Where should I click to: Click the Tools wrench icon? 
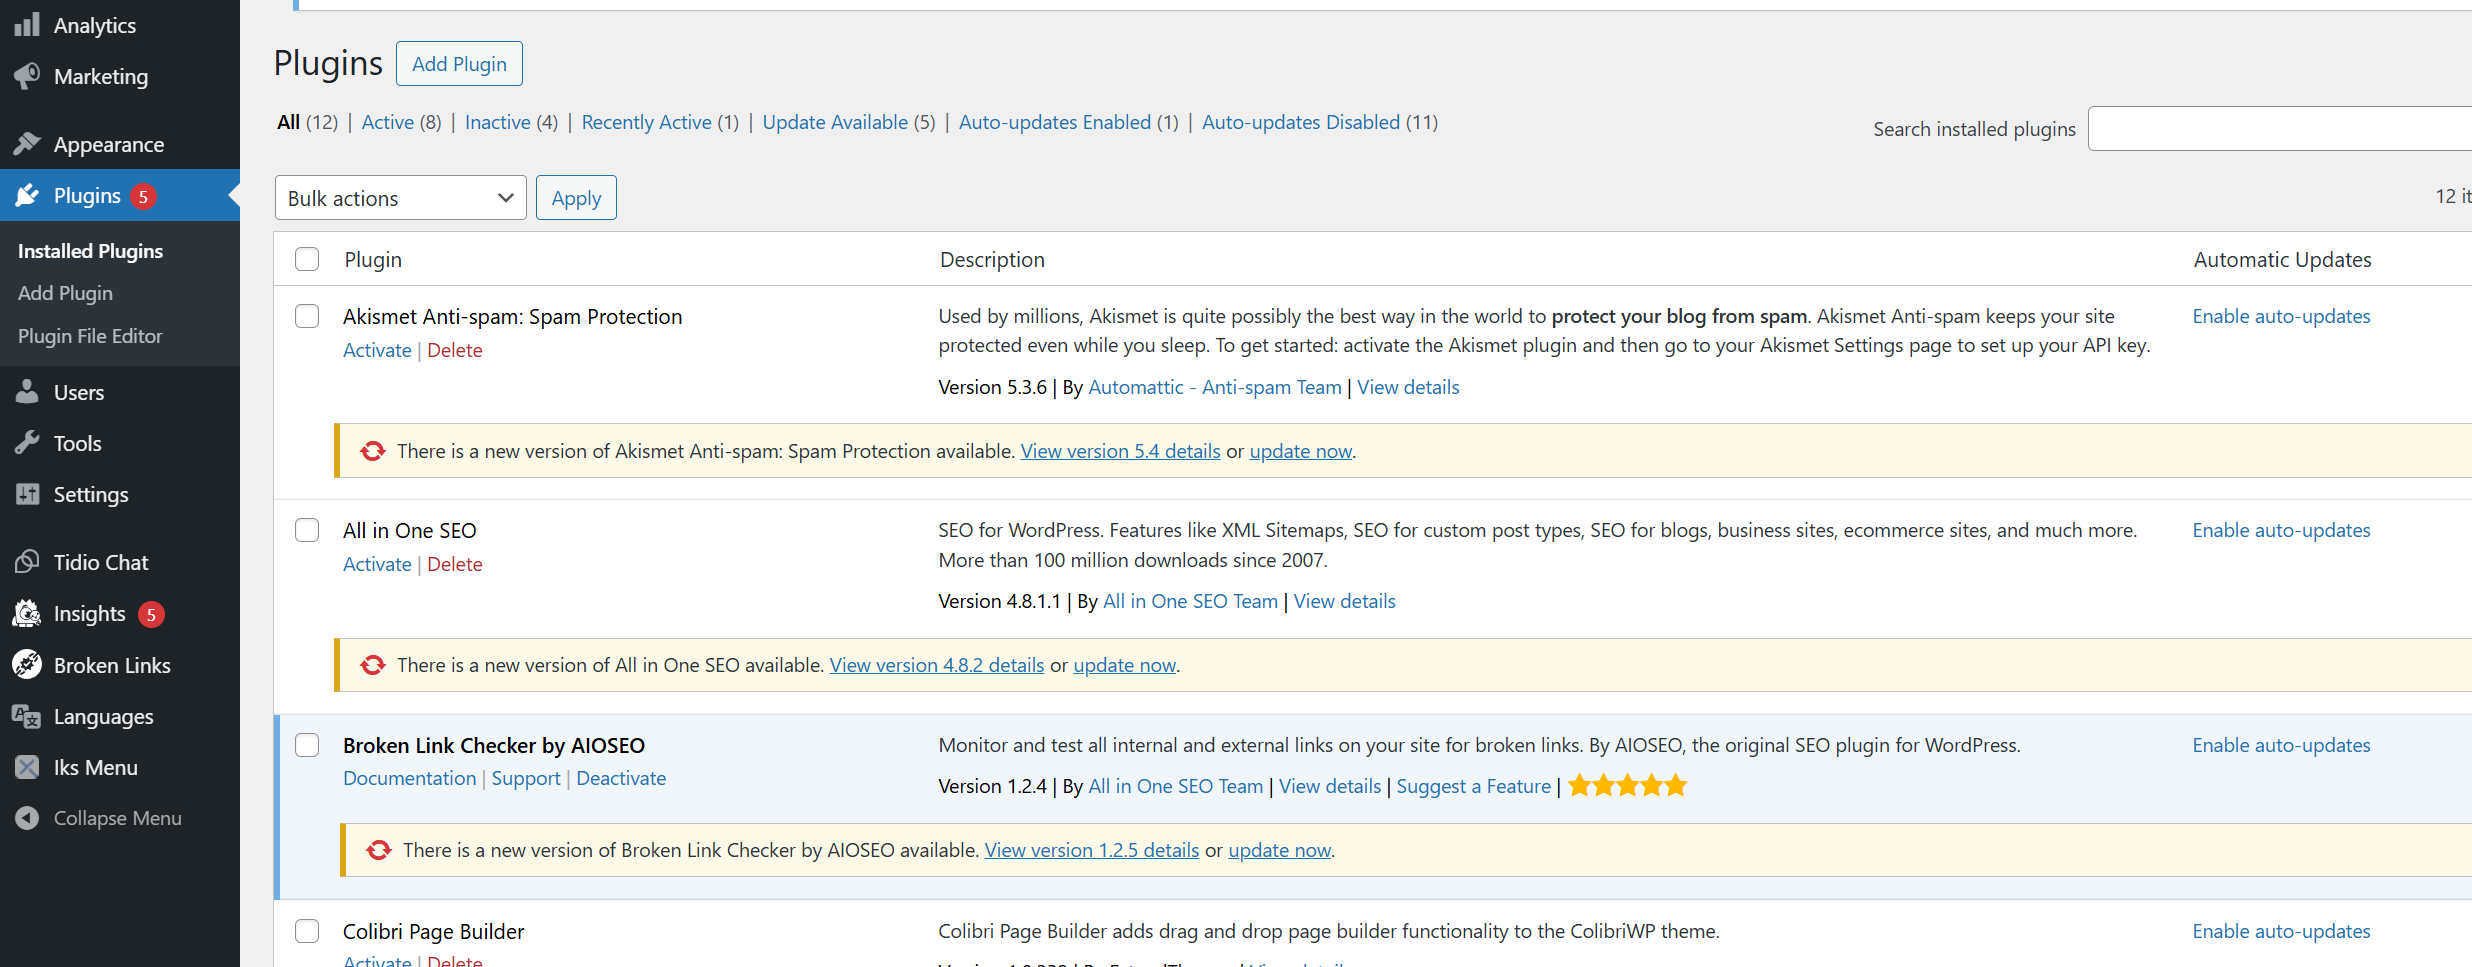coord(27,443)
